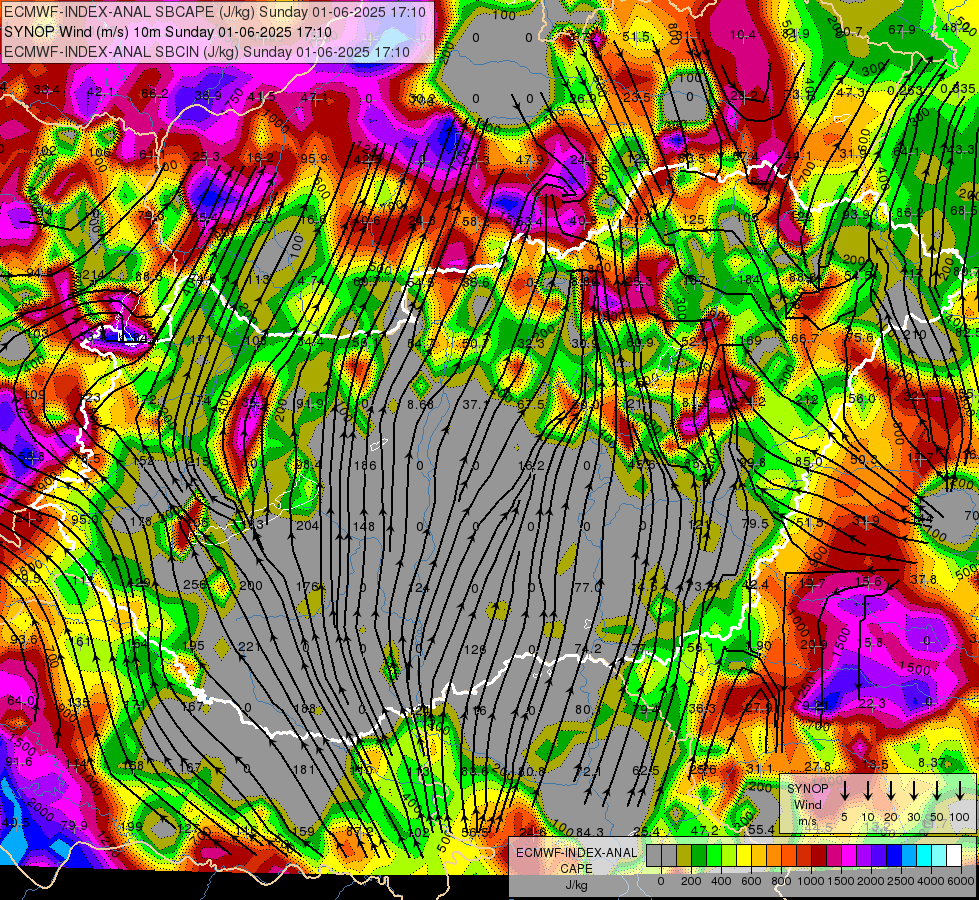Click the 10 m/s wind arrow in SYNOP legend
This screenshot has width=979, height=900.
click(867, 791)
